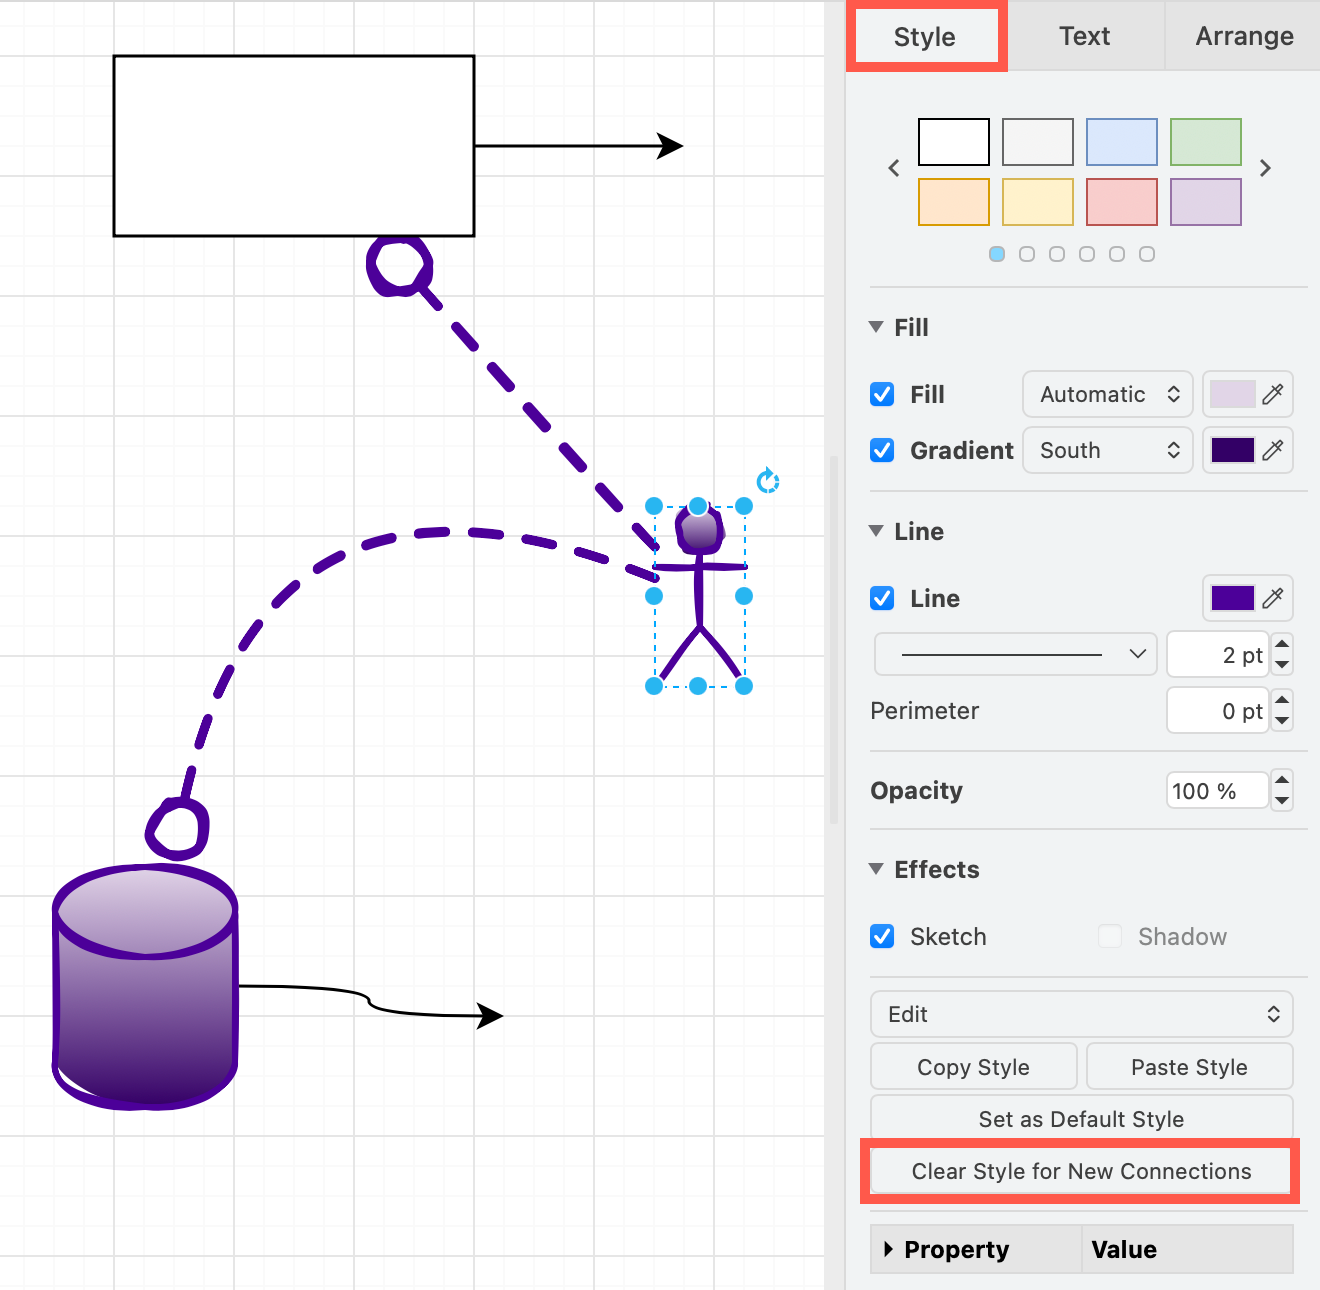Viewport: 1320px width, 1290px height.
Task: Open the Text tab
Action: click(x=1085, y=36)
